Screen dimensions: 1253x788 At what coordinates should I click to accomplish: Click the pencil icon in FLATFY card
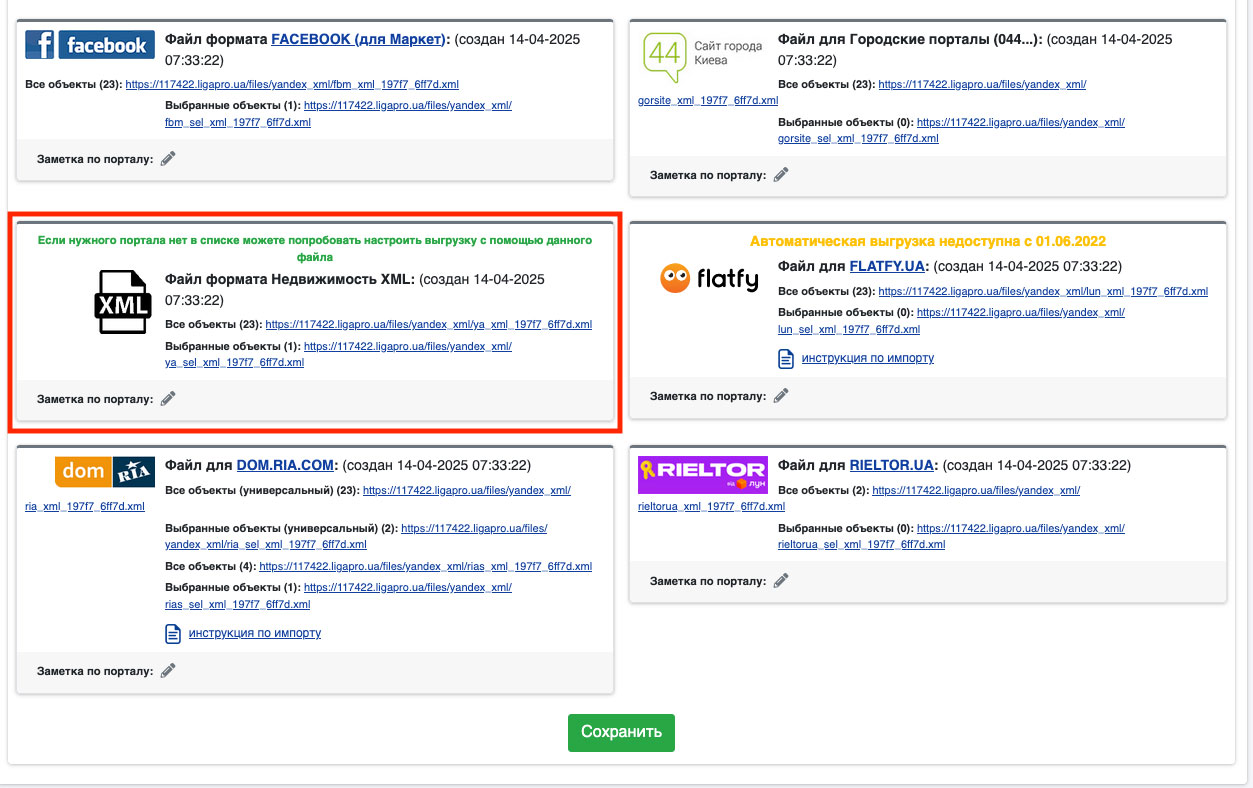tap(781, 395)
